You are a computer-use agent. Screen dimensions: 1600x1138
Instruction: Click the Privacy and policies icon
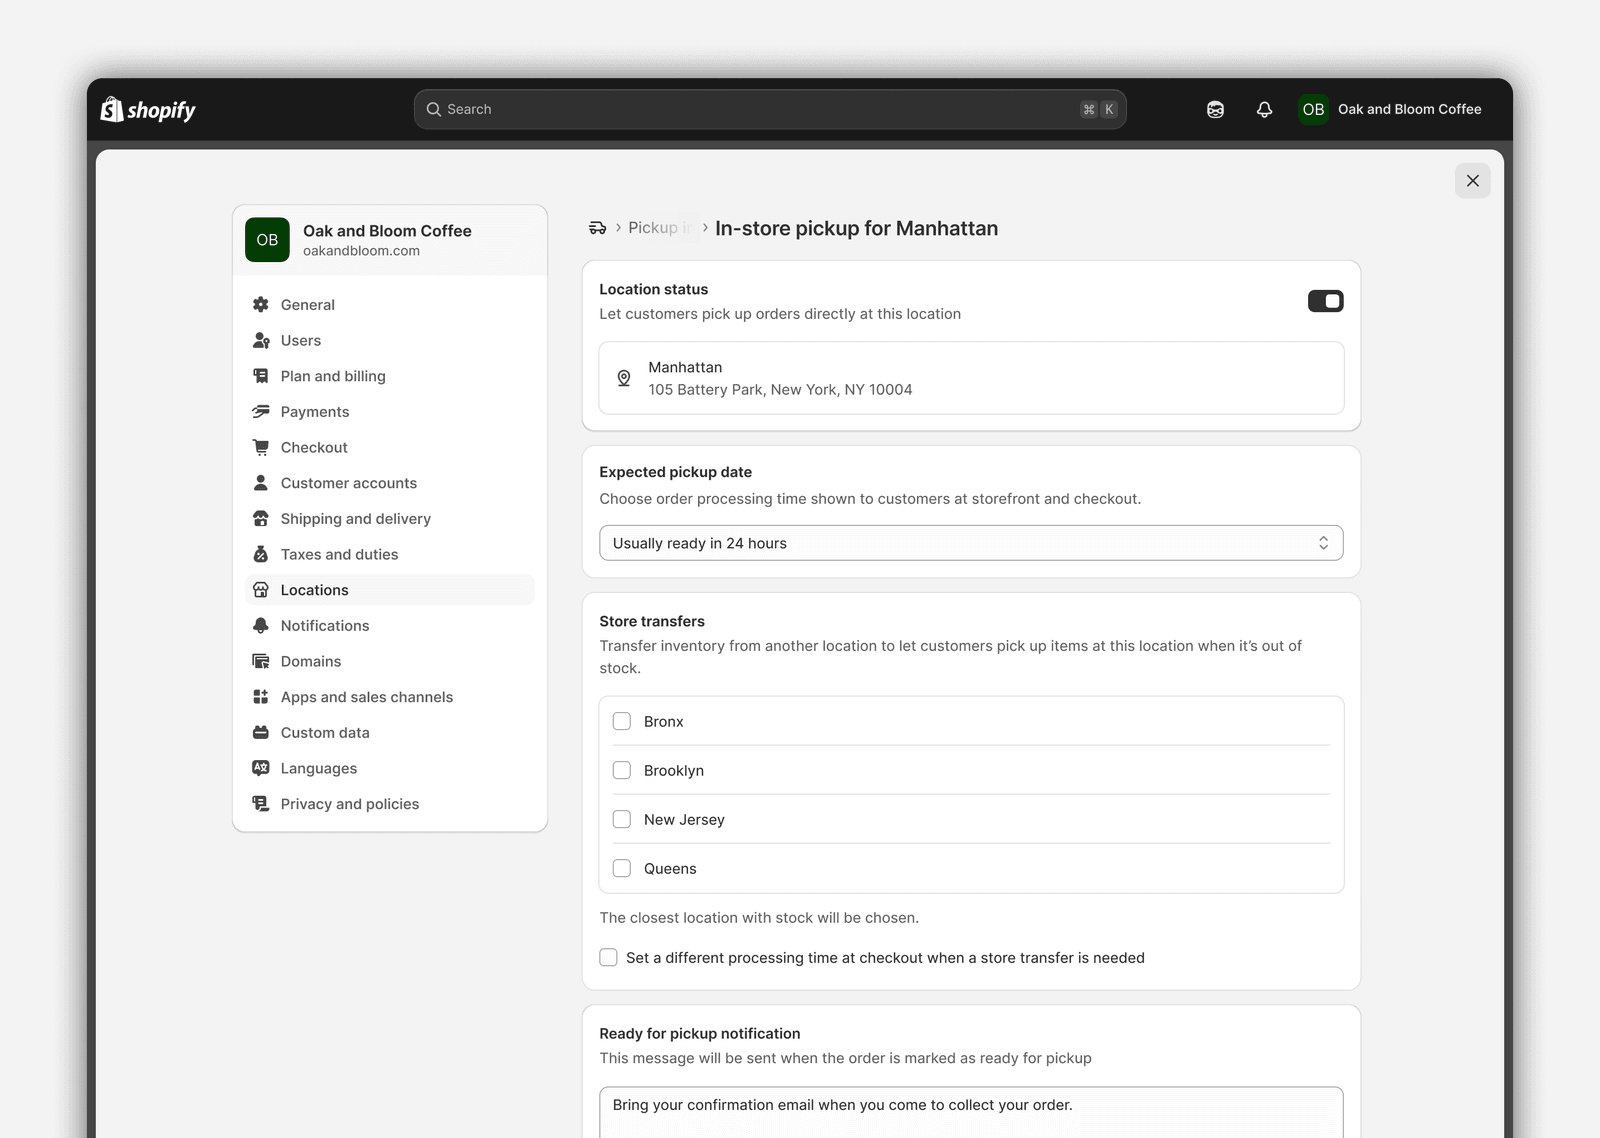(261, 804)
